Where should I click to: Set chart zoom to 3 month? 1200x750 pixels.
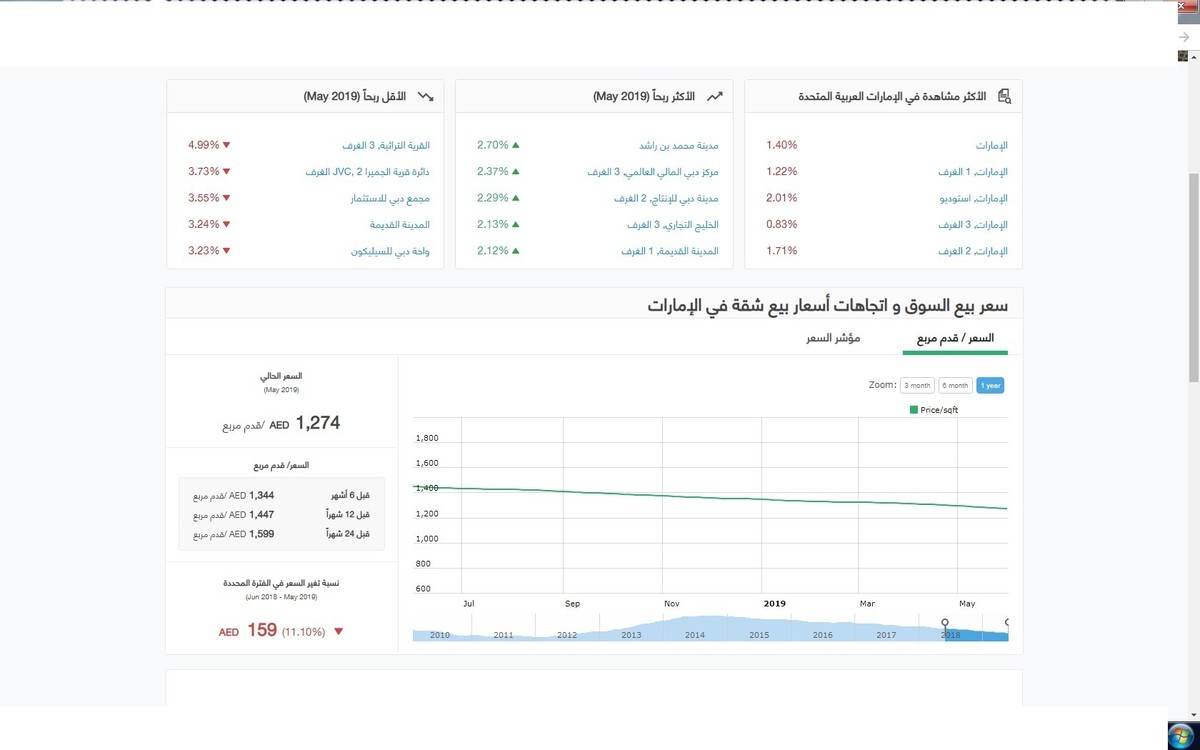(x=917, y=385)
